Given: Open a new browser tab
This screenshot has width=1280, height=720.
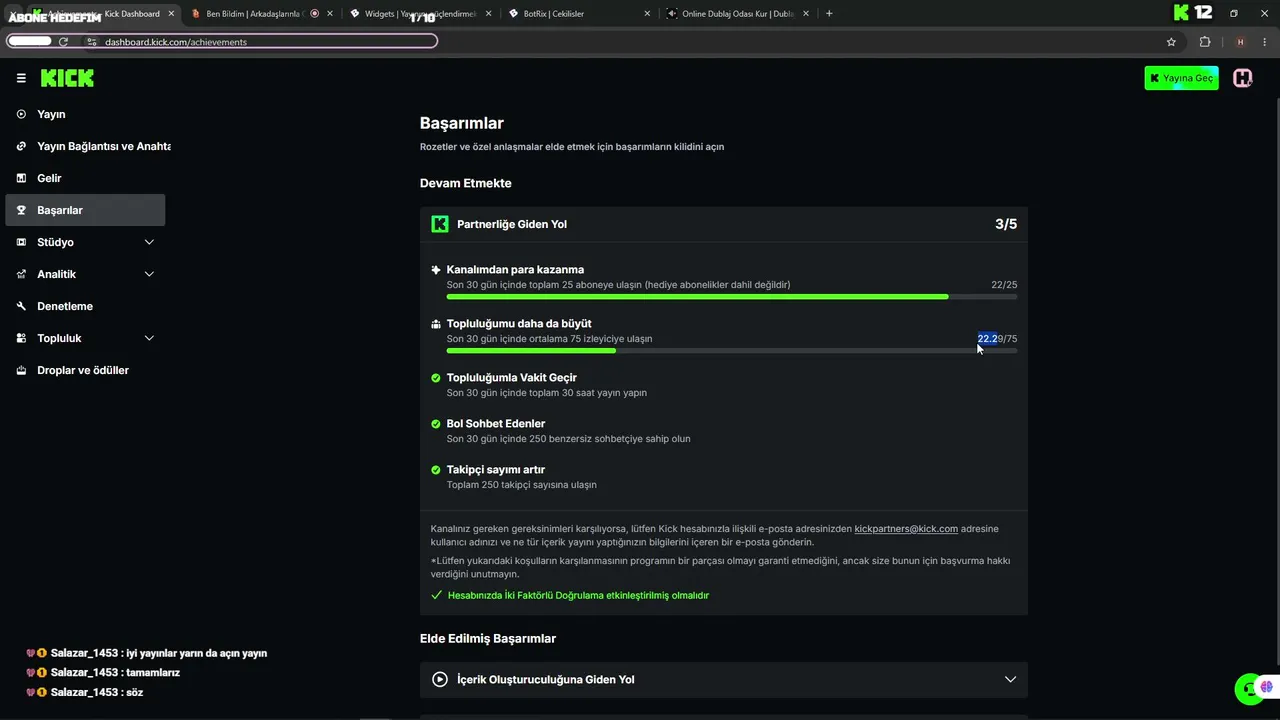Looking at the screenshot, I should [829, 14].
